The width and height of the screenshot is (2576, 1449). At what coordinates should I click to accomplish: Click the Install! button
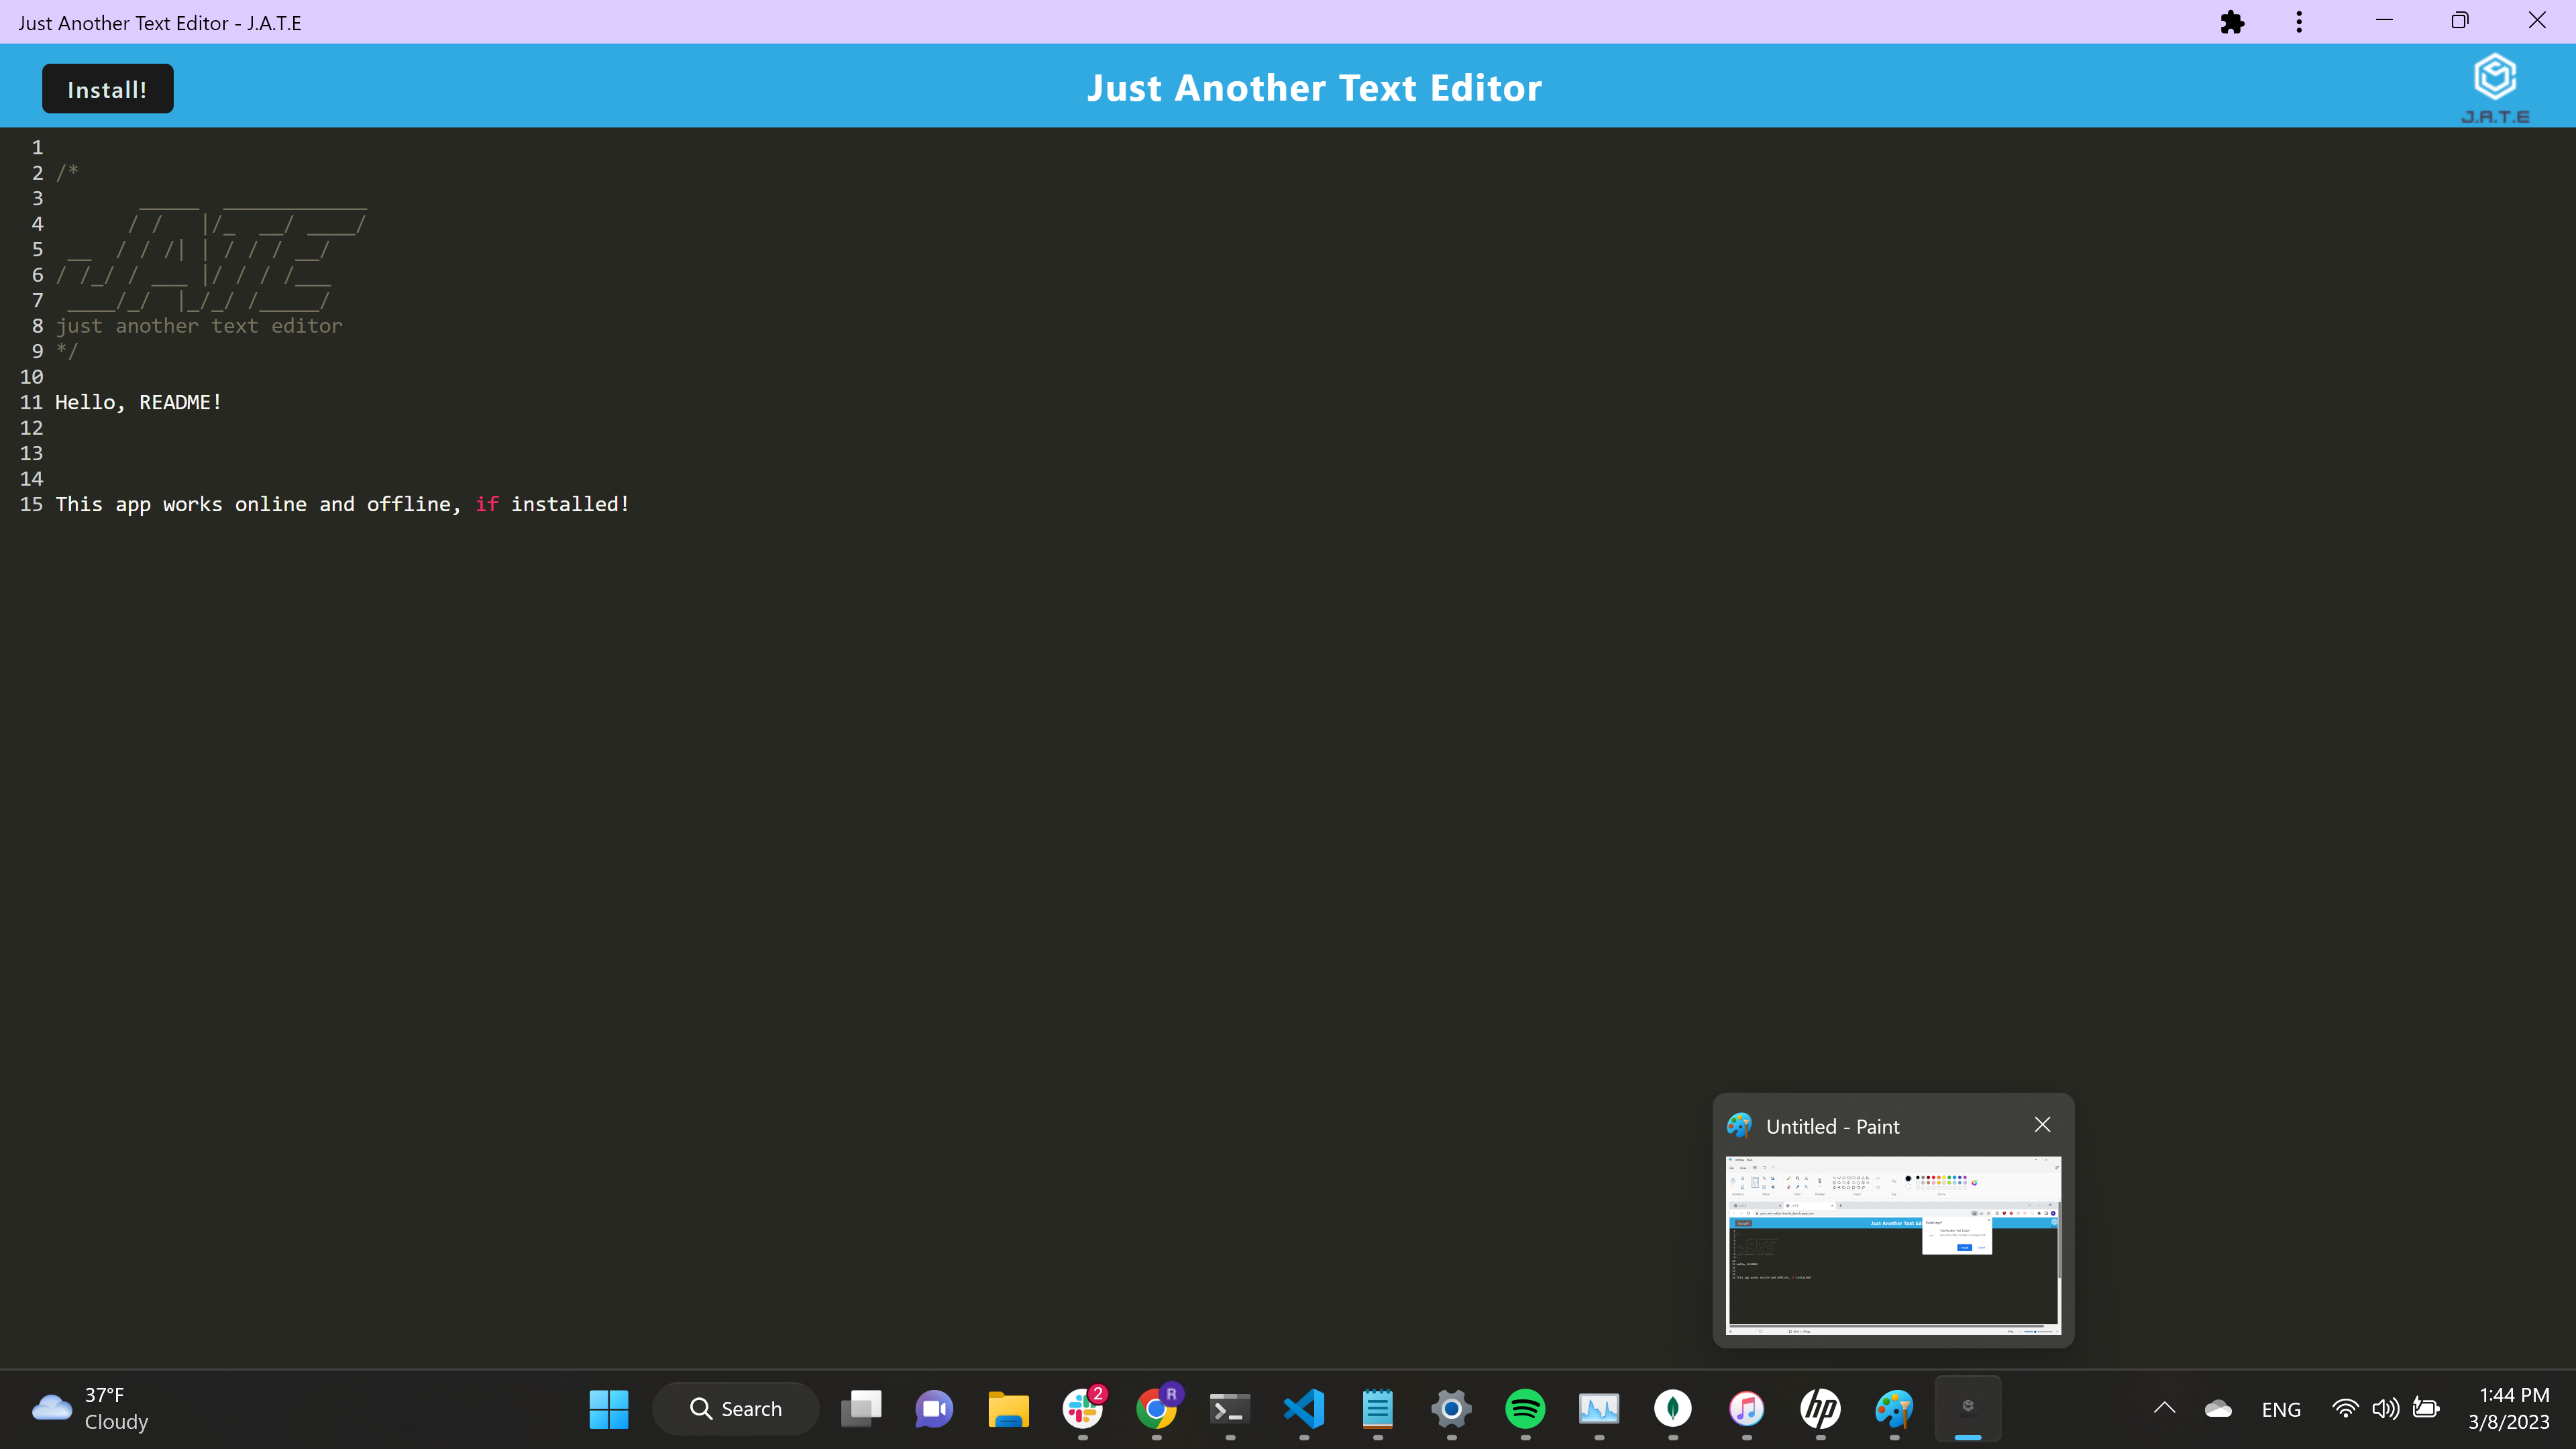(x=107, y=88)
